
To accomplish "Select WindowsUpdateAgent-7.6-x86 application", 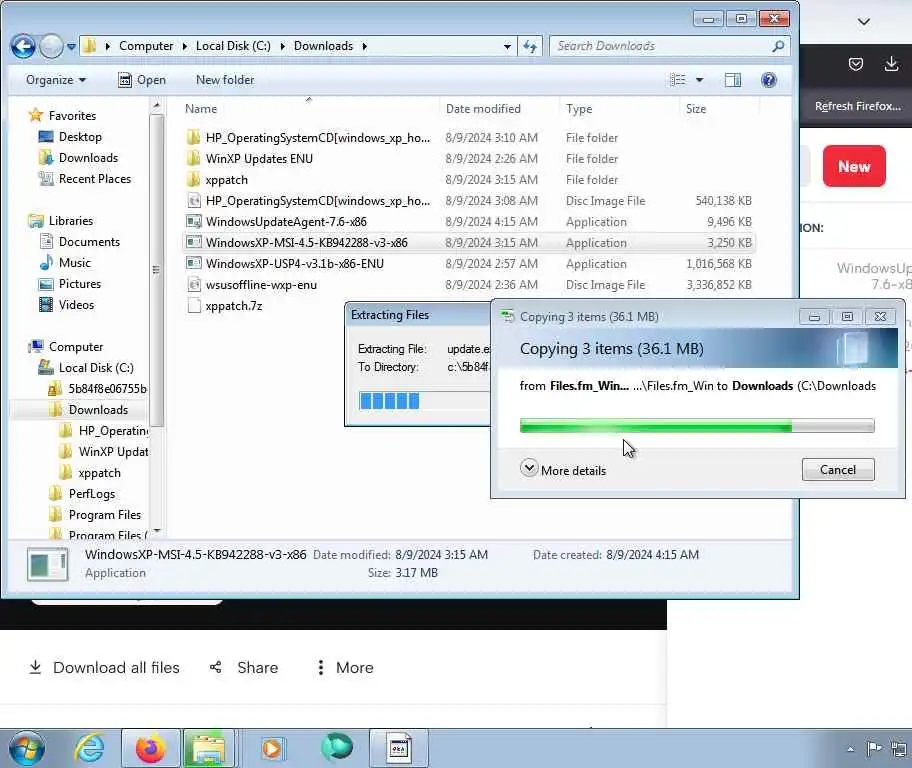I will (286, 222).
